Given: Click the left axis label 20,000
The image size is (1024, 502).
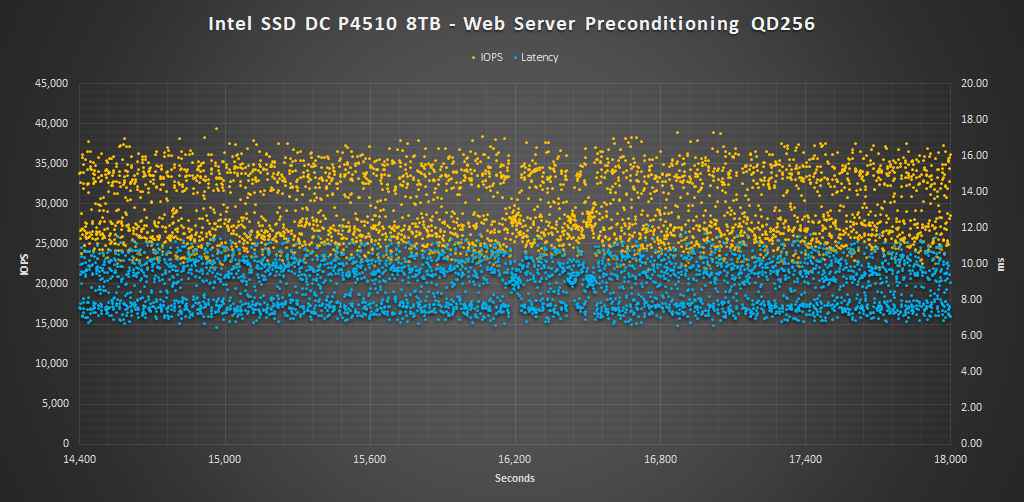Looking at the screenshot, I should pyautogui.click(x=54, y=283).
